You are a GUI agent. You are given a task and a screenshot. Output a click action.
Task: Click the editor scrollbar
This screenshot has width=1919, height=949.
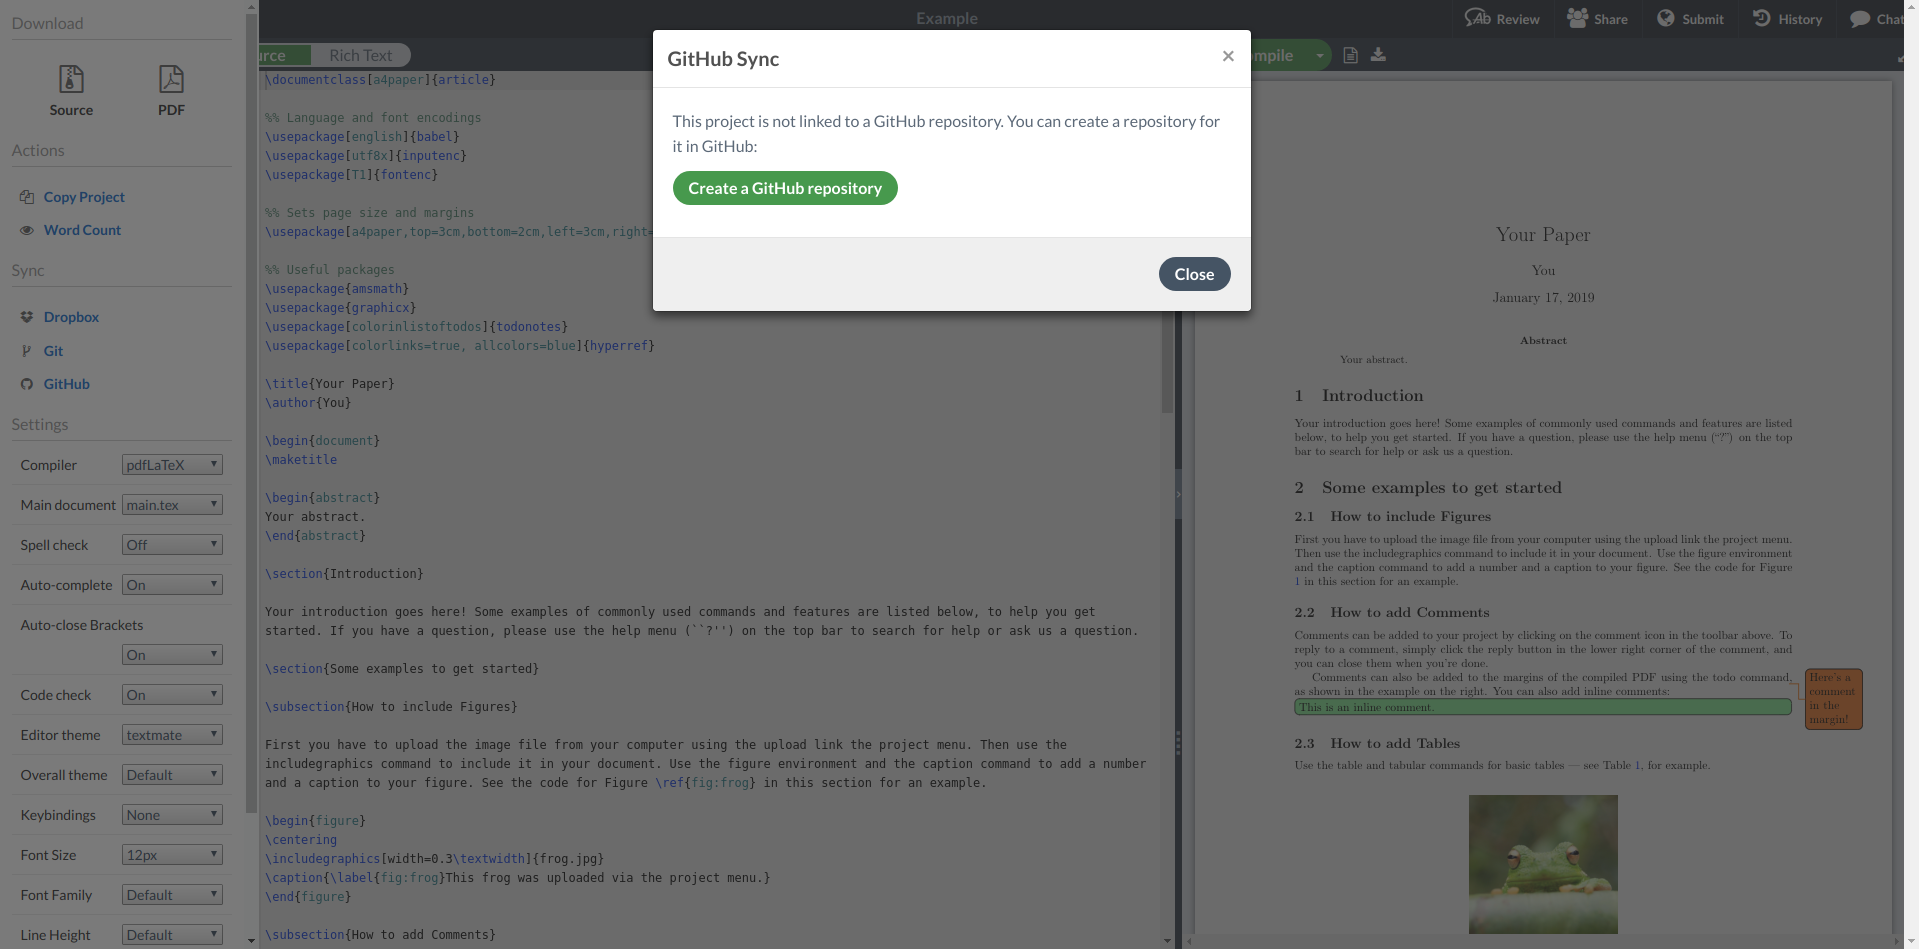click(1166, 380)
